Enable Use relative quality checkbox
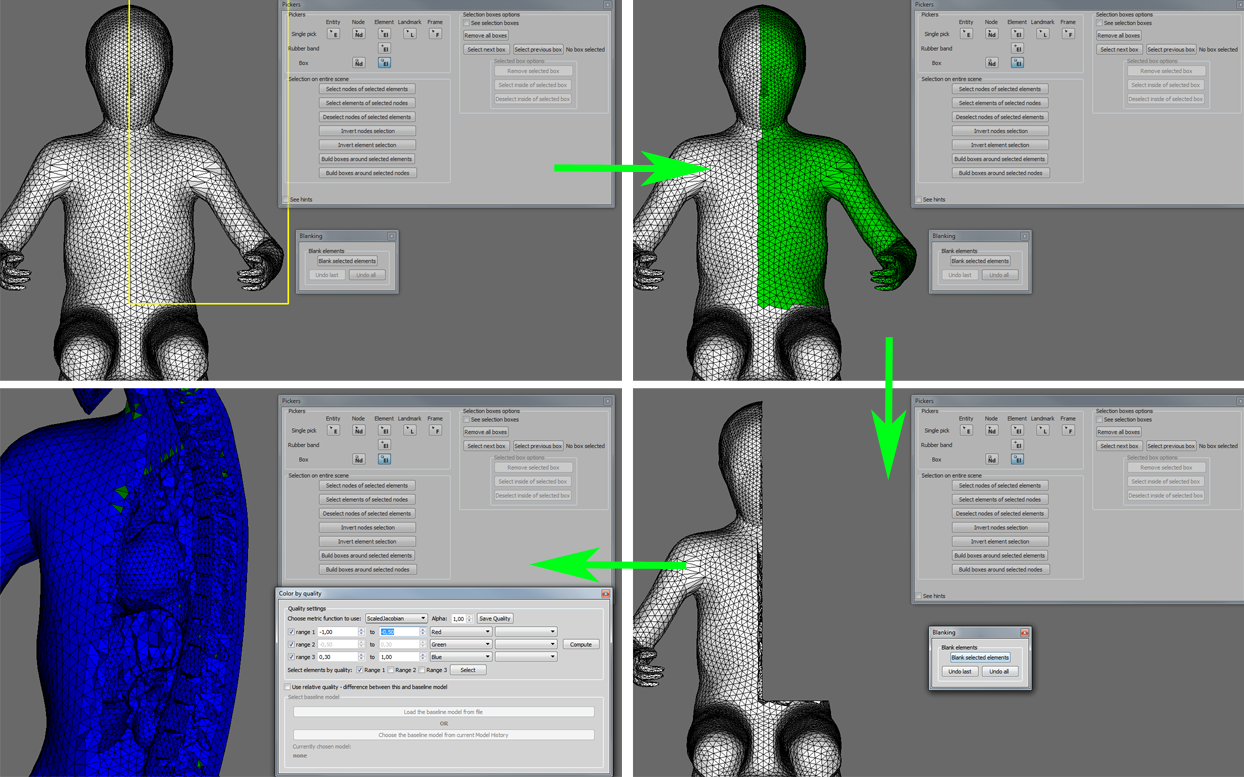This screenshot has height=777, width=1244. coord(288,687)
